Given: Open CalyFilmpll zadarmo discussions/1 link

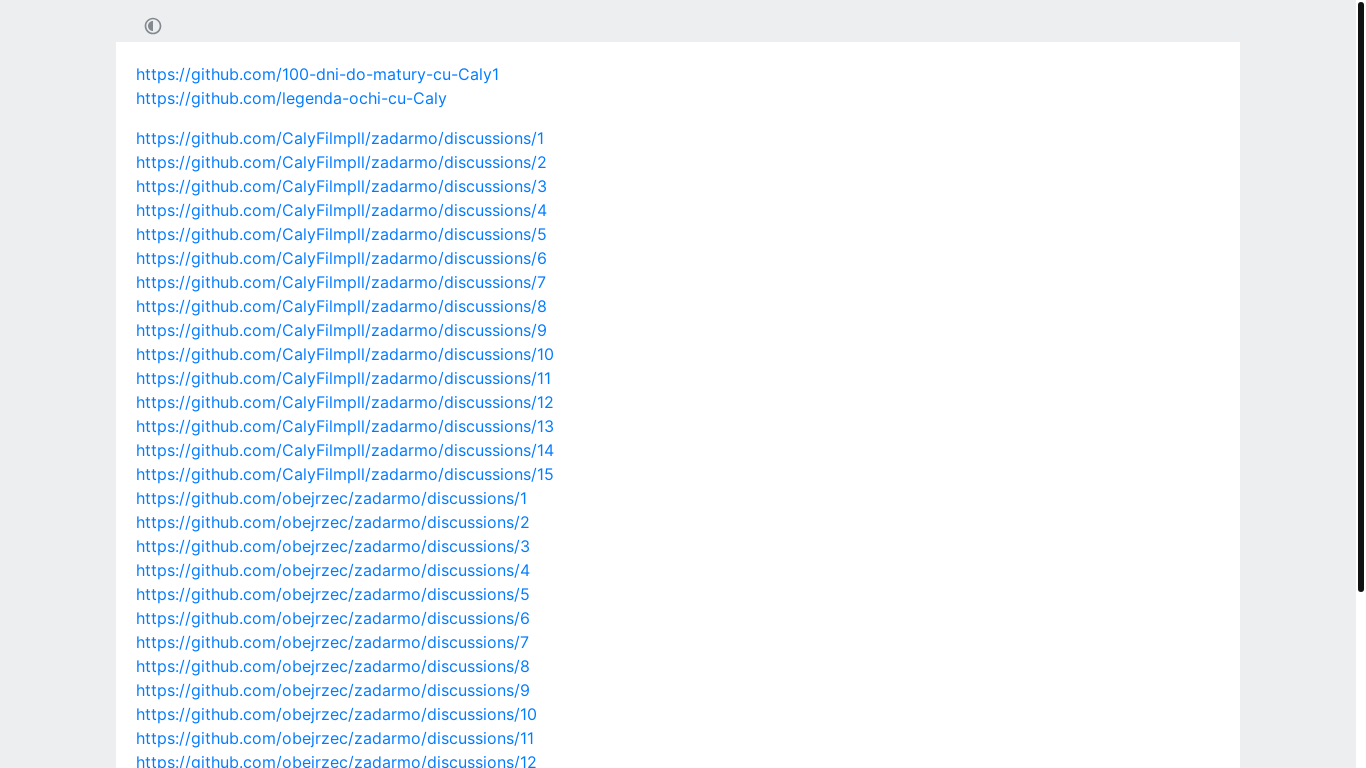Looking at the screenshot, I should [x=340, y=138].
